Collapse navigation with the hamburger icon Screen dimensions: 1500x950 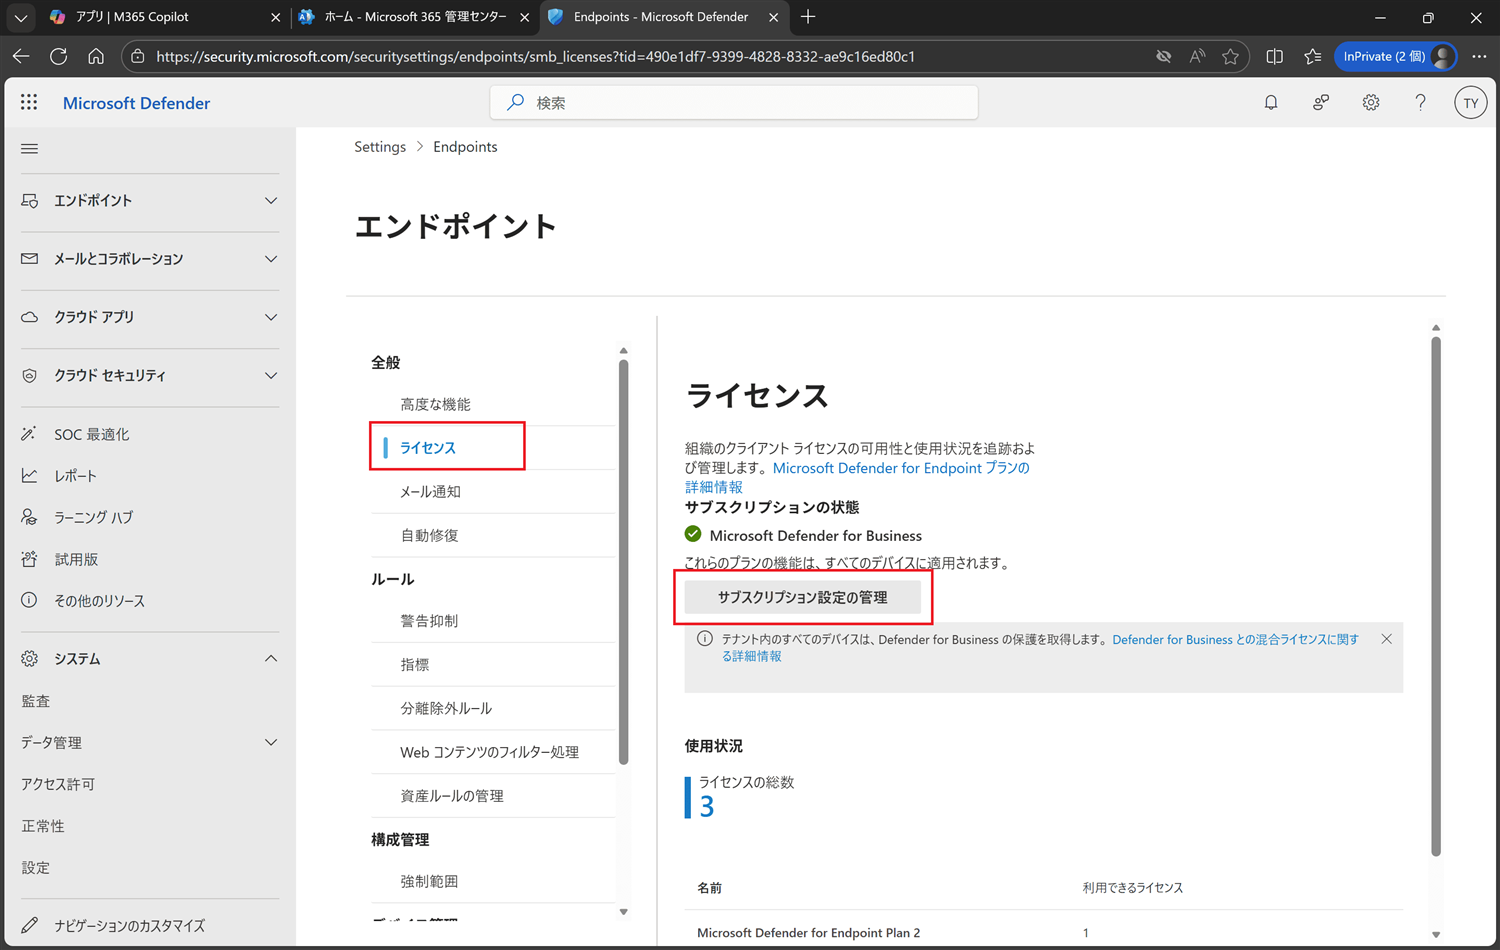pyautogui.click(x=30, y=149)
